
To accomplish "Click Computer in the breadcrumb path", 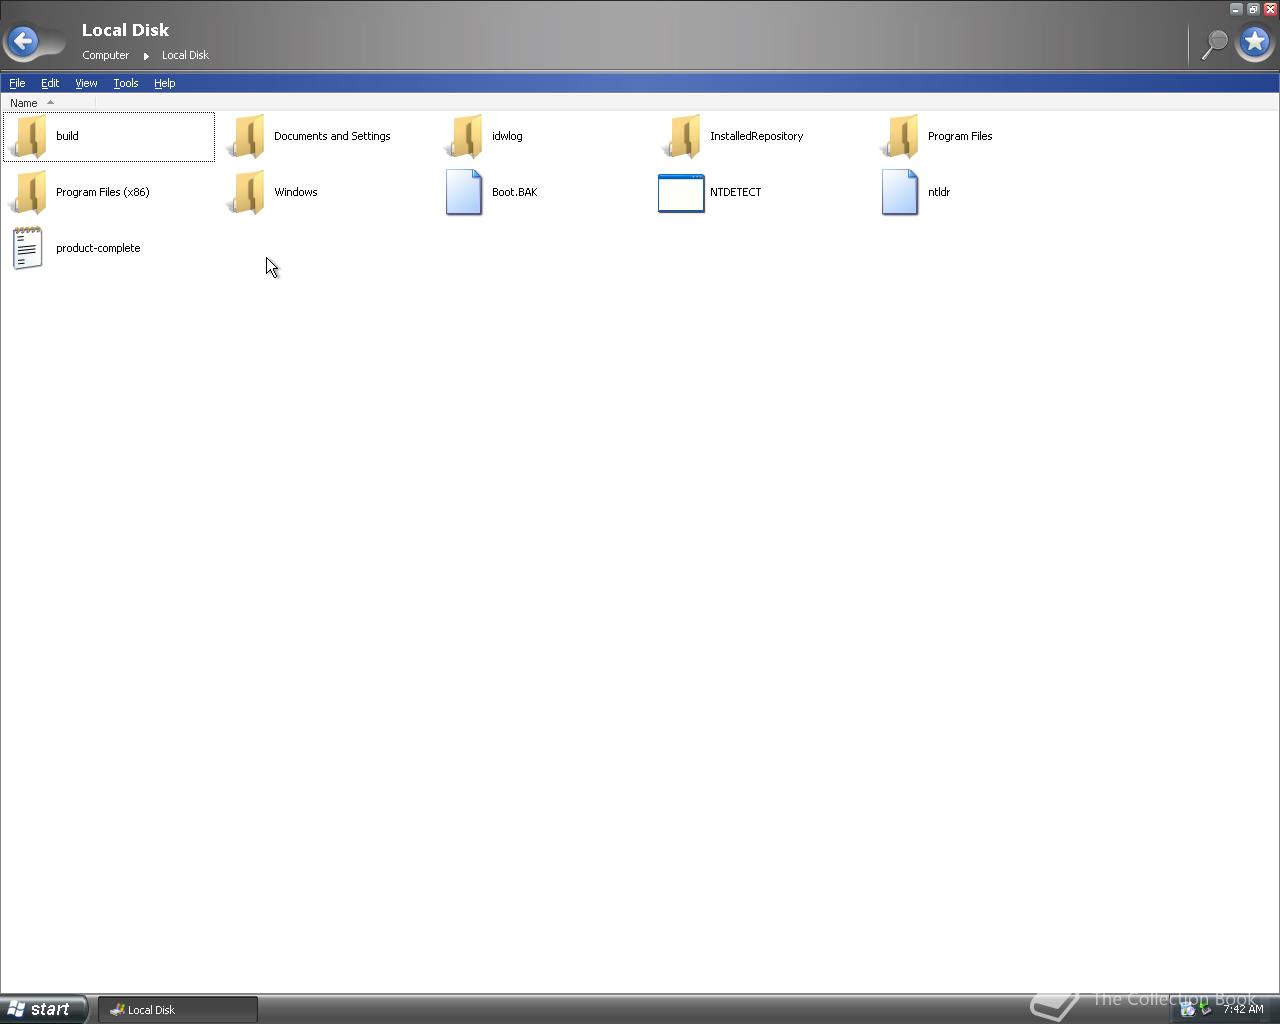I will [x=105, y=55].
